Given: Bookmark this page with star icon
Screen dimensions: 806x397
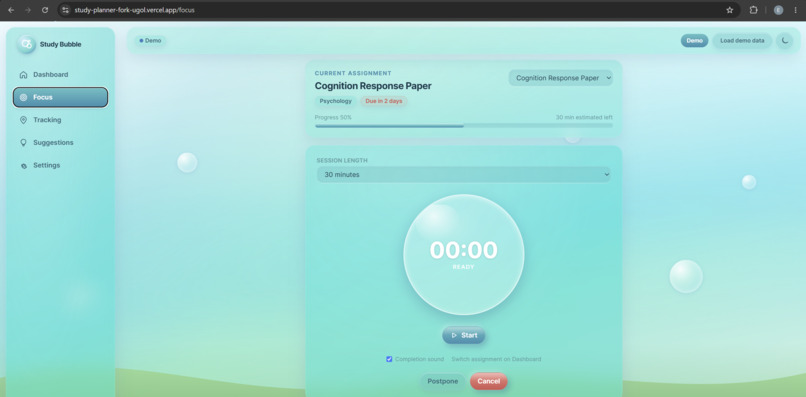Looking at the screenshot, I should [729, 10].
